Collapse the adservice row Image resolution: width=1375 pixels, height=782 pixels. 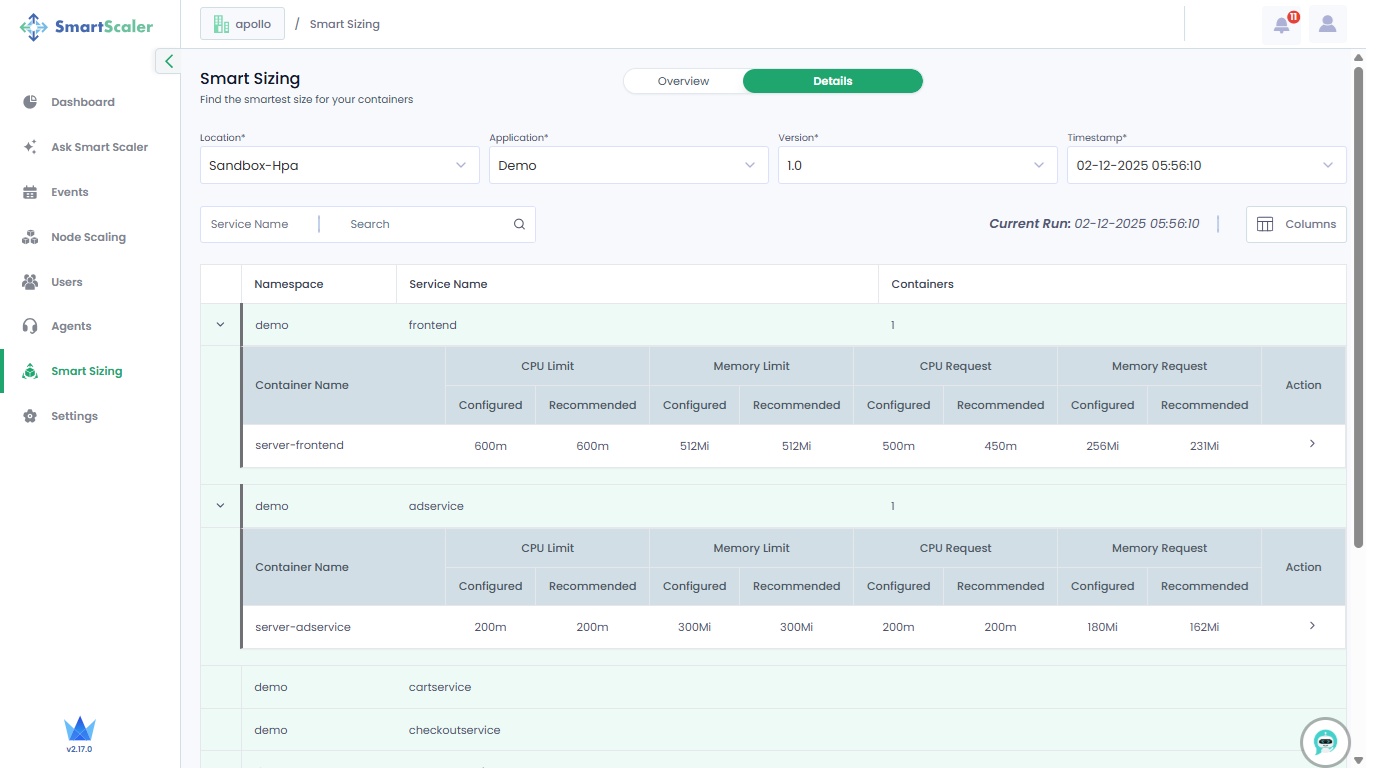[x=220, y=506]
